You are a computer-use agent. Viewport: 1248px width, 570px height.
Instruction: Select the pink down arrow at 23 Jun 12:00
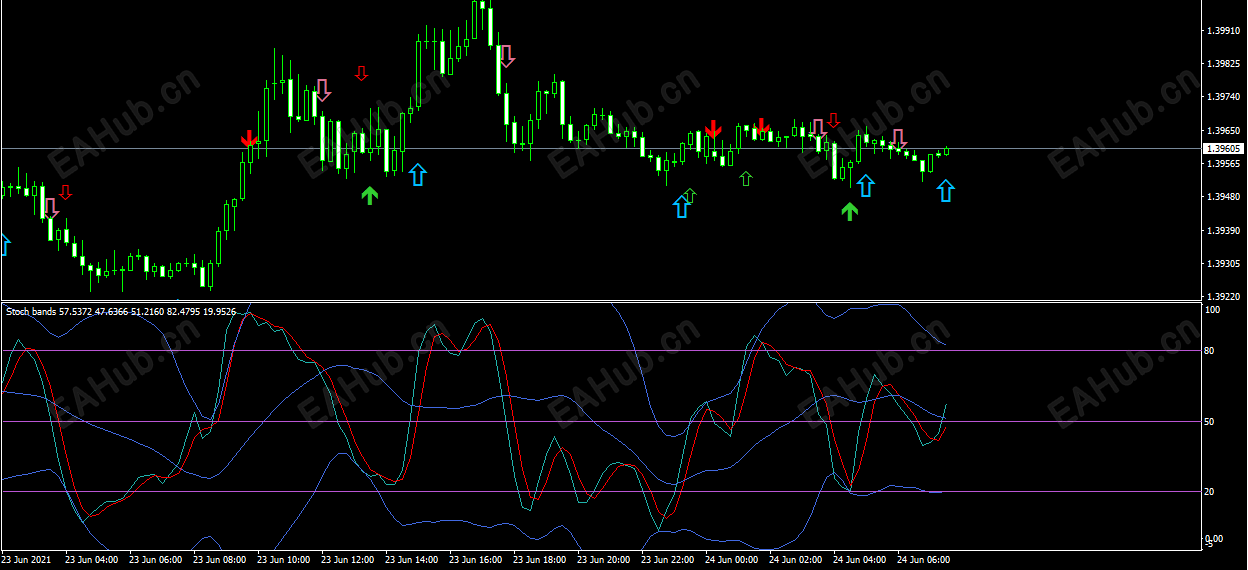[x=322, y=90]
